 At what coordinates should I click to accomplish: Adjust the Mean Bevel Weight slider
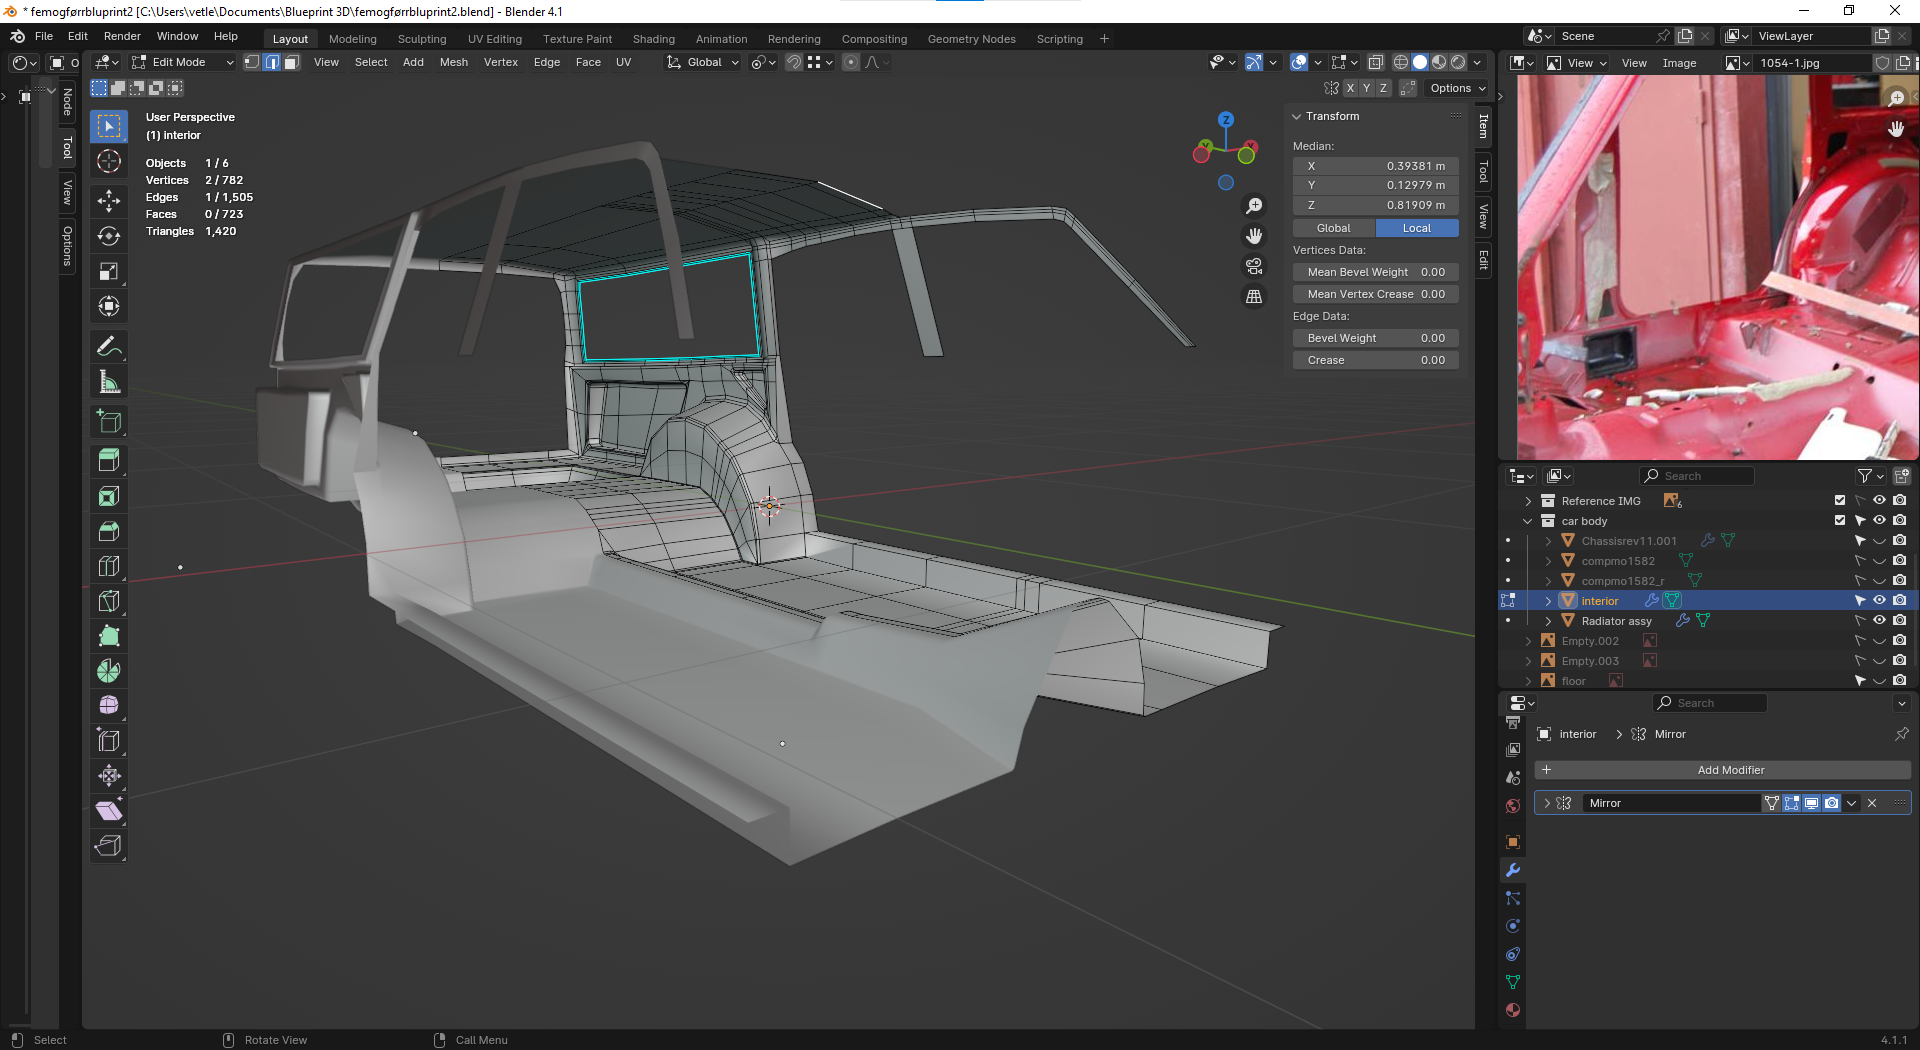click(x=1375, y=272)
